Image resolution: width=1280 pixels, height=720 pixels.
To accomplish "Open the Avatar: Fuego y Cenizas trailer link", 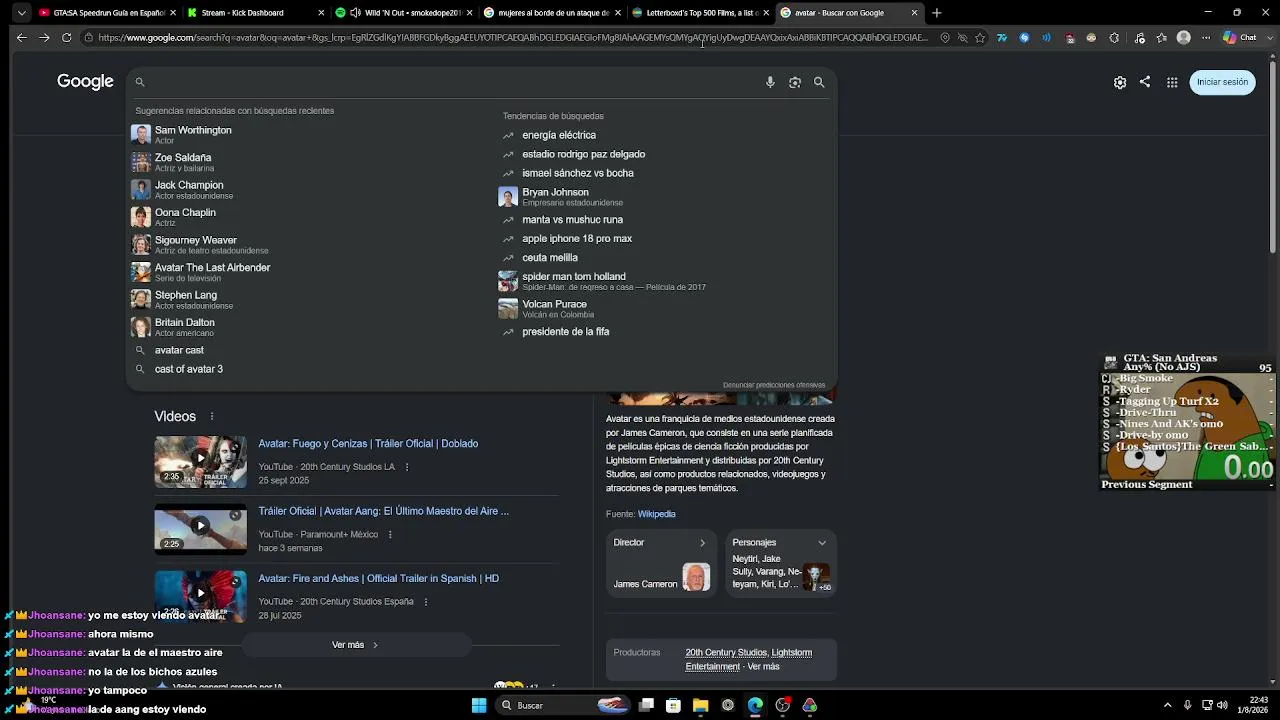I will point(368,444).
